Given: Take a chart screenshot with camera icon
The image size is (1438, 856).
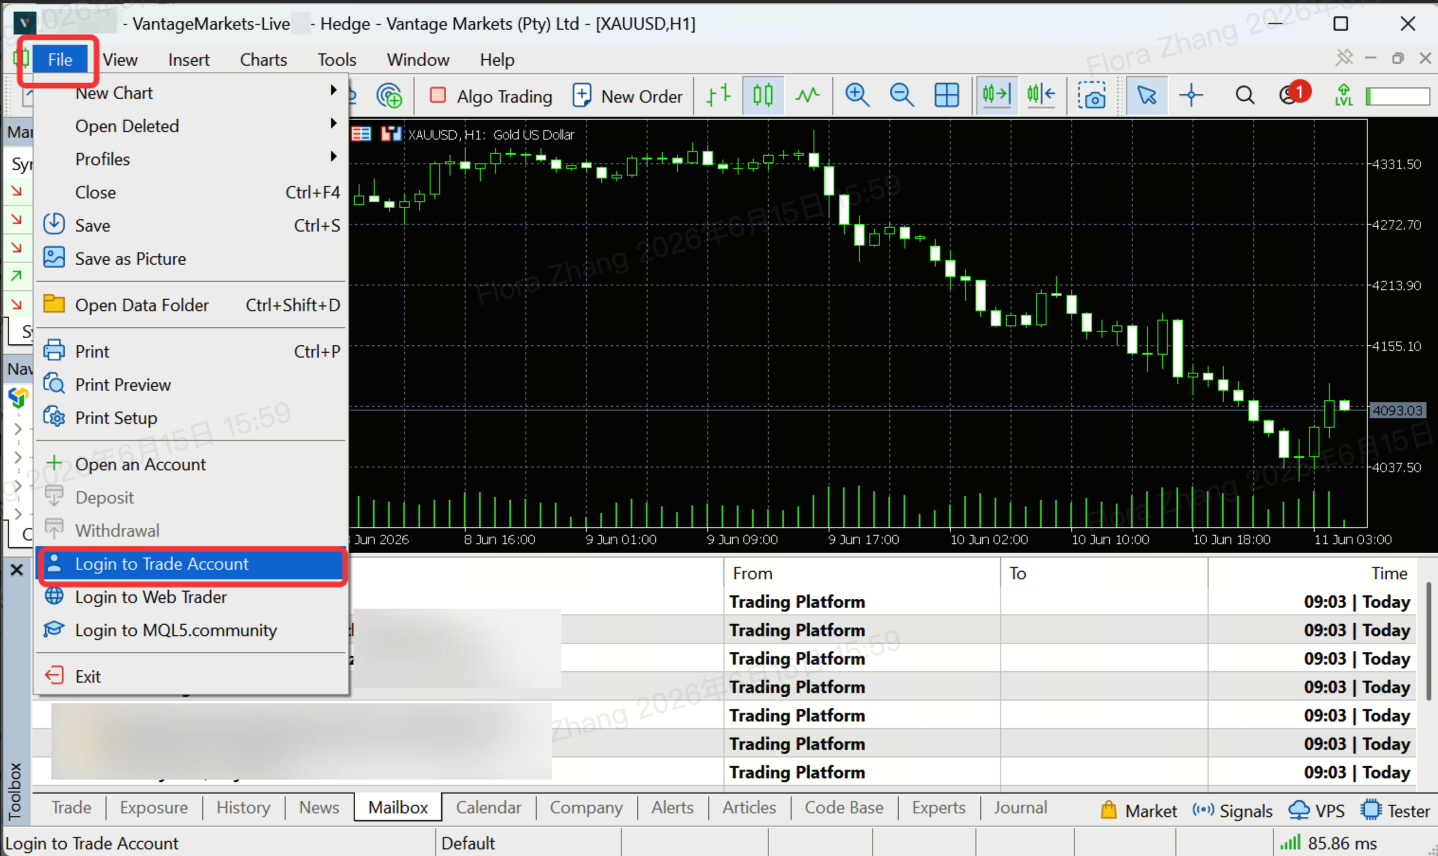Looking at the screenshot, I should click(x=1092, y=96).
